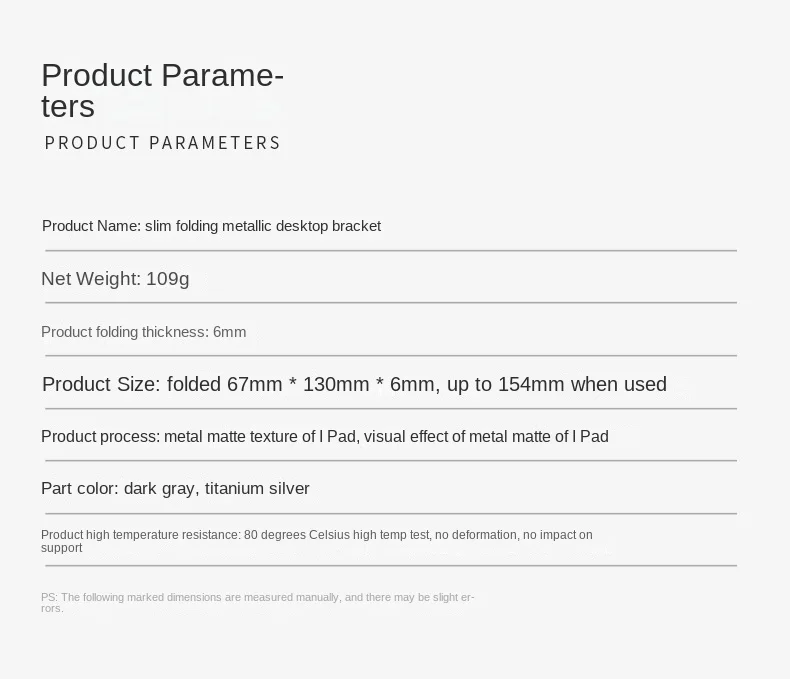Click divider line under Product Name row
790x679 pixels.
(390, 250)
